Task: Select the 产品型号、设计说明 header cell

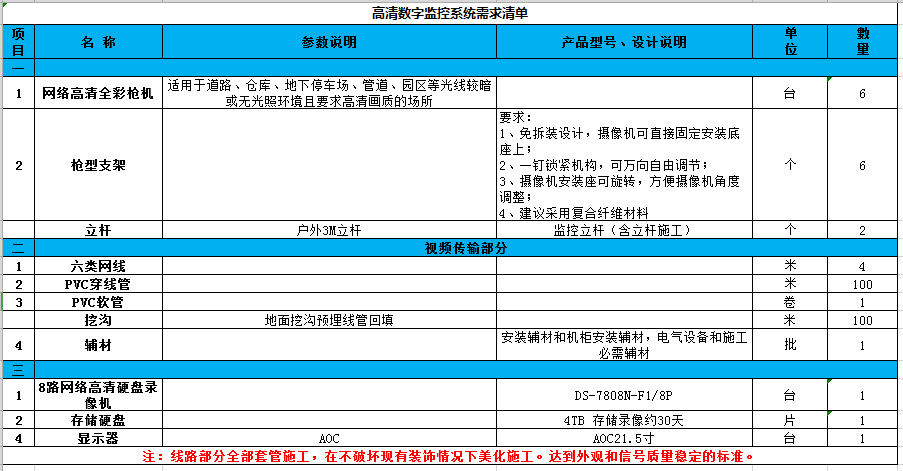Action: click(625, 42)
